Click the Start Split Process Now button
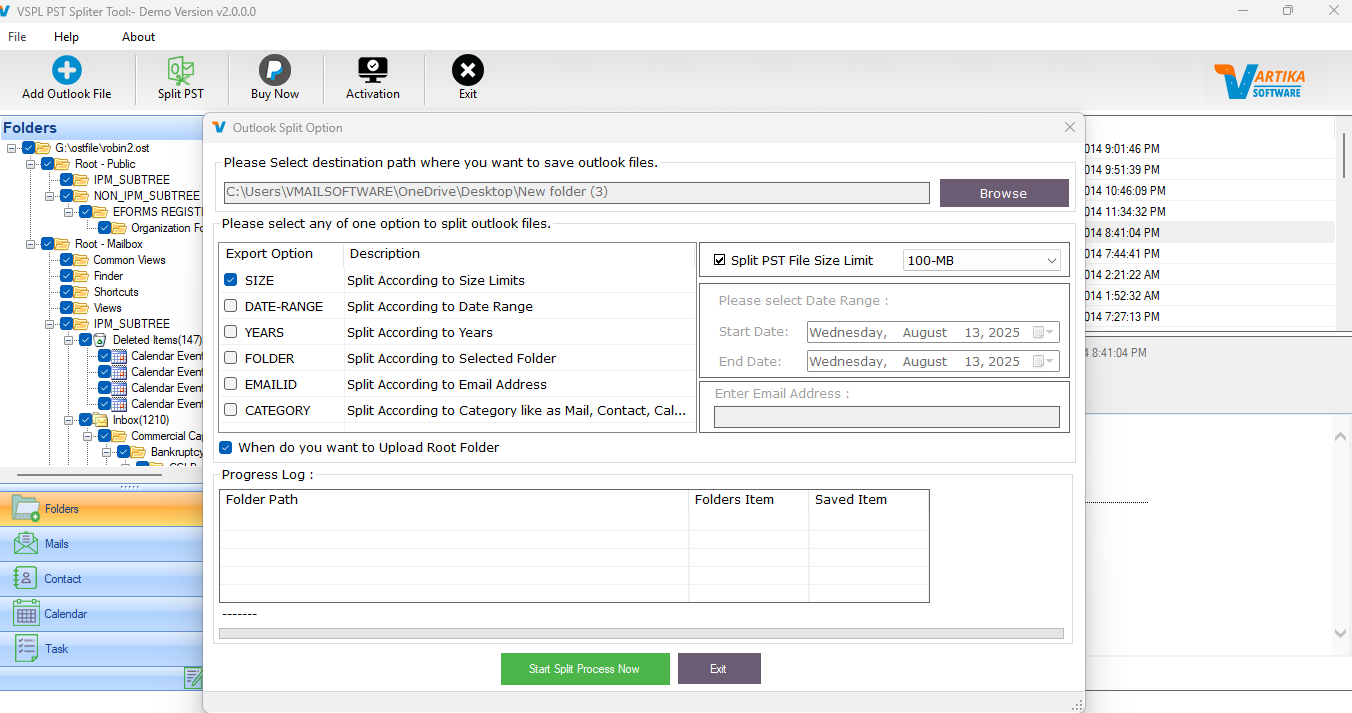 pyautogui.click(x=585, y=668)
